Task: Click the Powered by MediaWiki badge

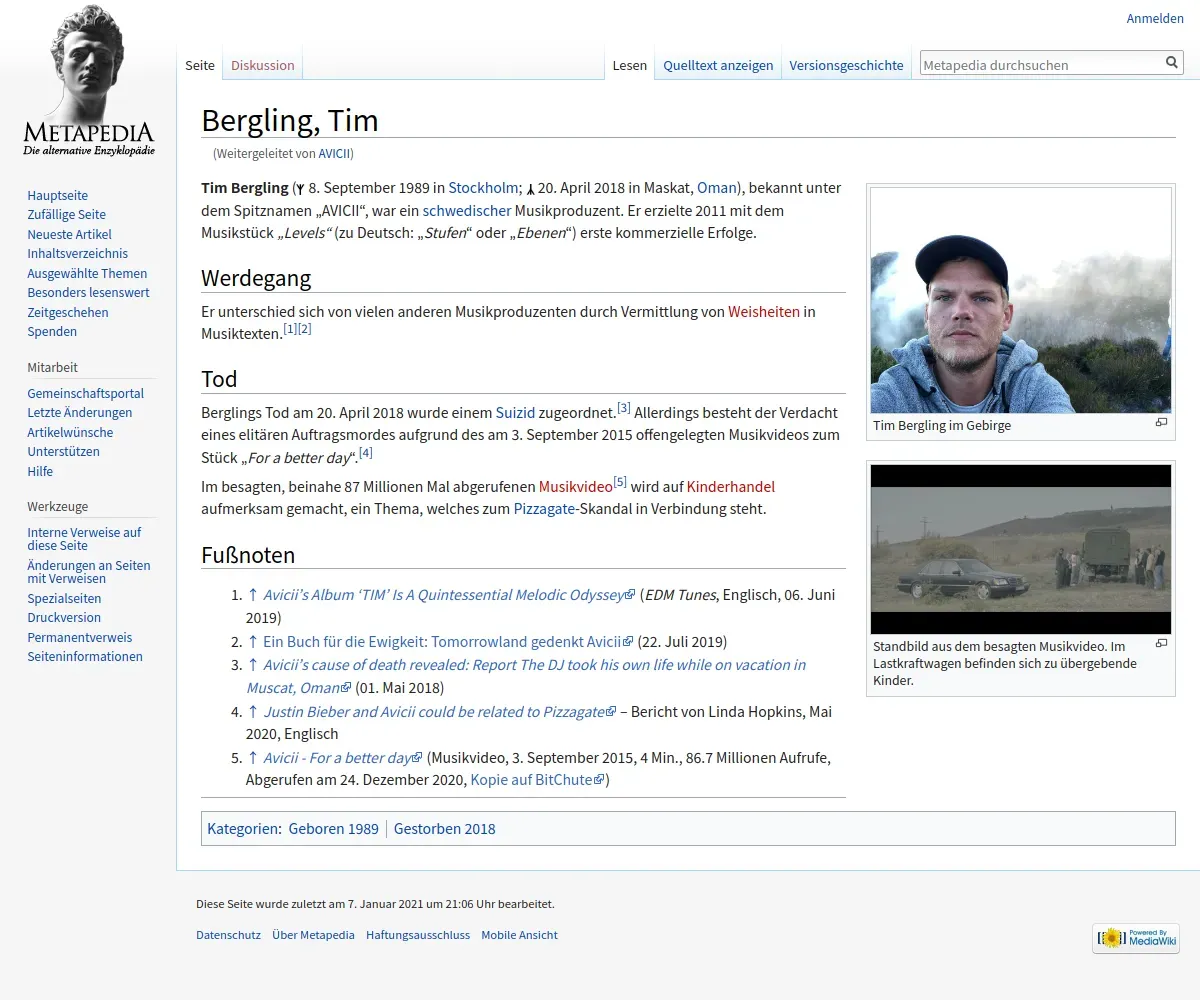Action: [1136, 938]
